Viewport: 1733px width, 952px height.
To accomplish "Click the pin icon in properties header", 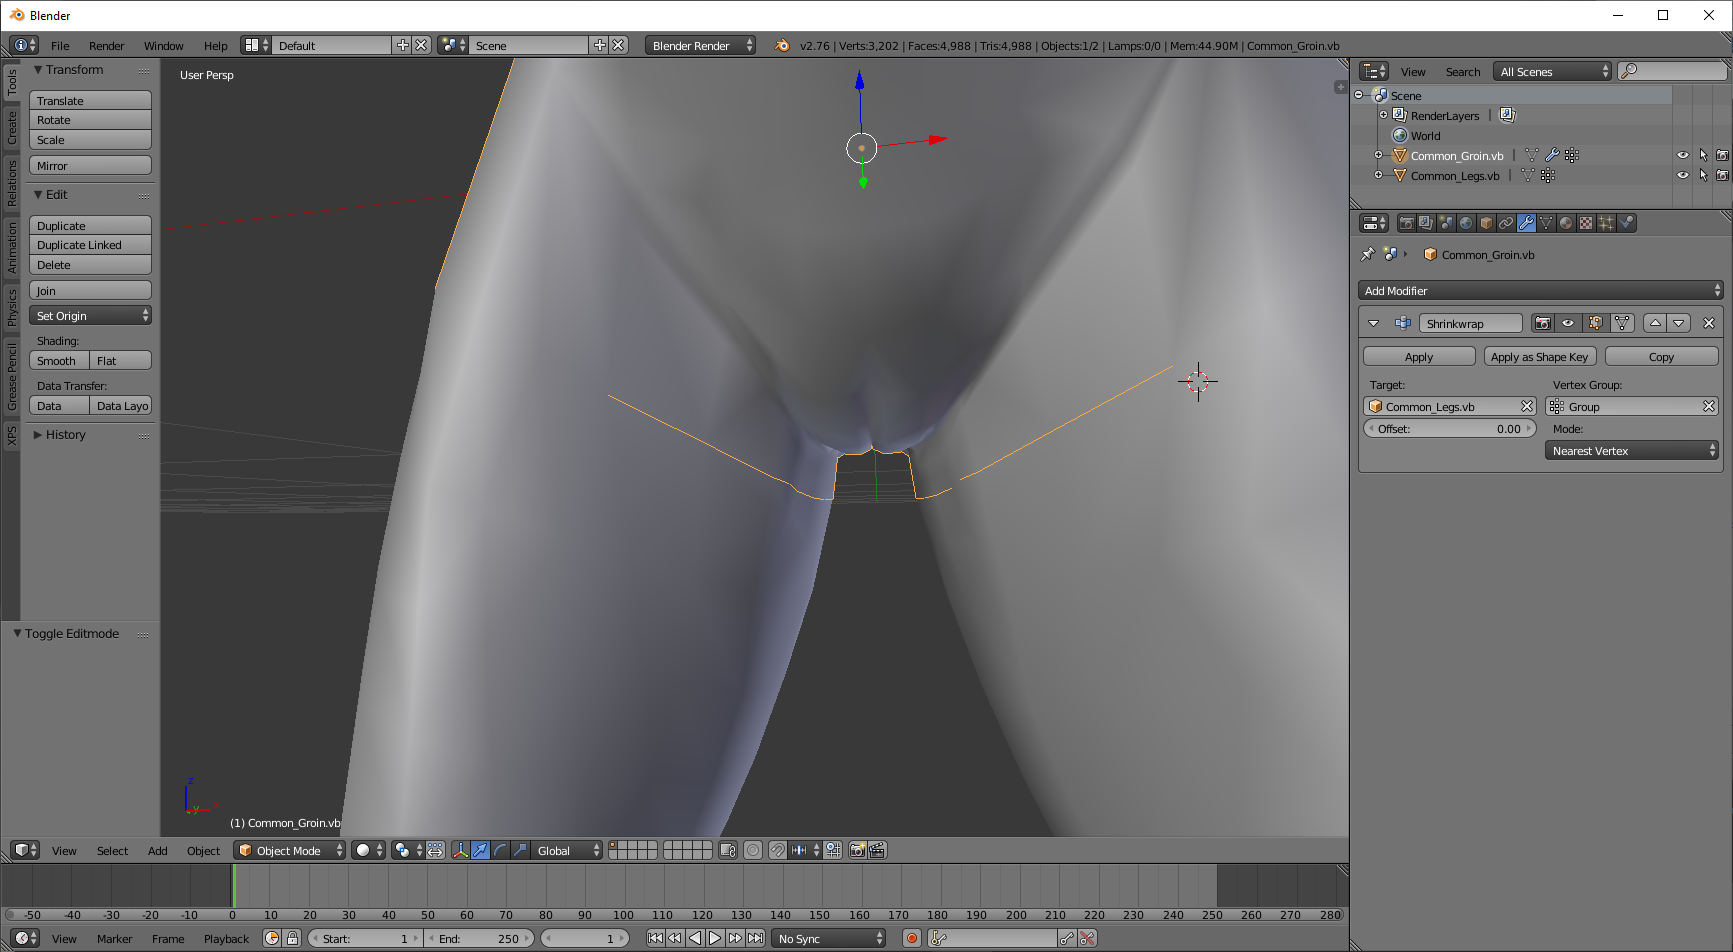I will tap(1367, 254).
